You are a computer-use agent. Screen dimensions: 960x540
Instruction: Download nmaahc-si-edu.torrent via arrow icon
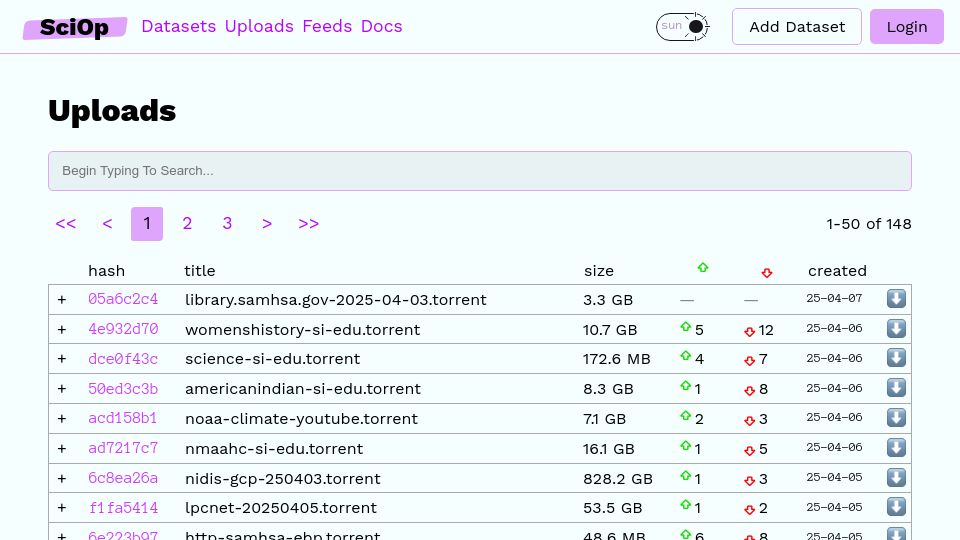point(896,448)
